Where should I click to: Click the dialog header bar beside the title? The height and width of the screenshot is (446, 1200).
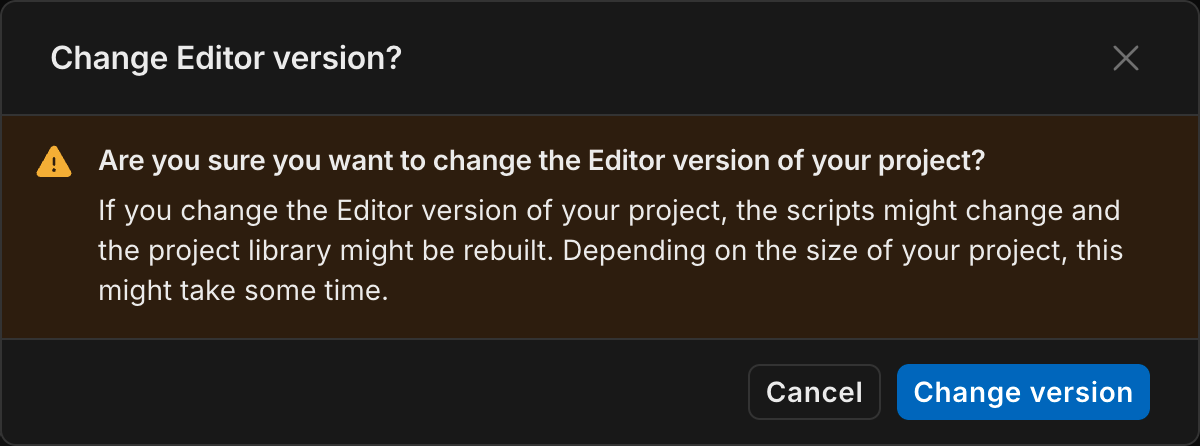[750, 58]
